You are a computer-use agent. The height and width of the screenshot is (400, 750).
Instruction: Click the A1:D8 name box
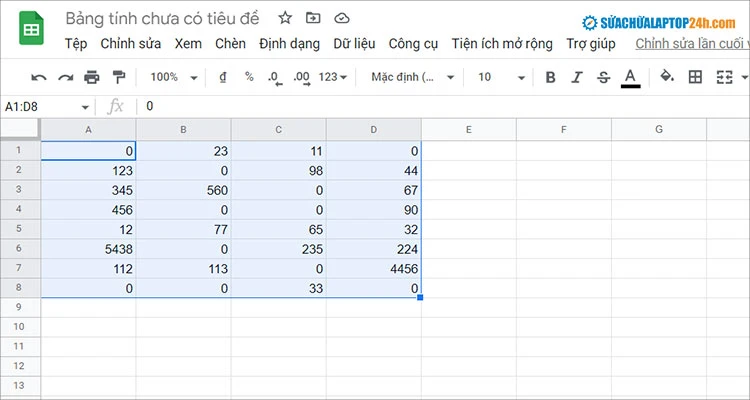click(46, 107)
